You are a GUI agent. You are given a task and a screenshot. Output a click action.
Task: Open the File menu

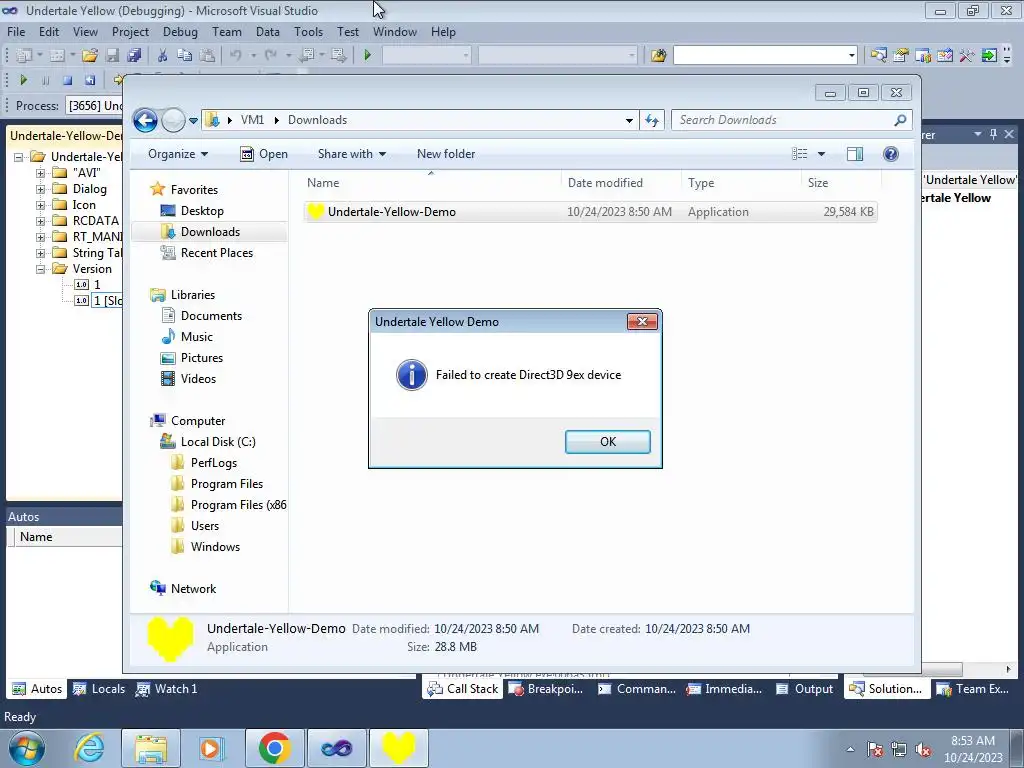16,32
